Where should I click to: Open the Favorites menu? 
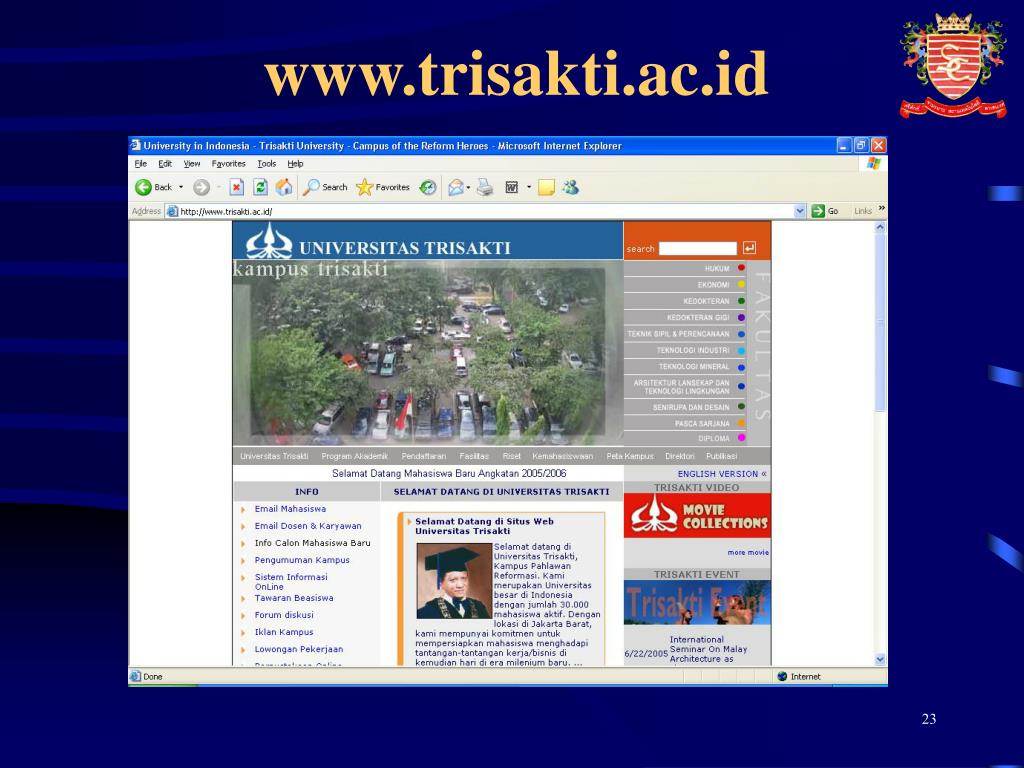click(x=229, y=164)
